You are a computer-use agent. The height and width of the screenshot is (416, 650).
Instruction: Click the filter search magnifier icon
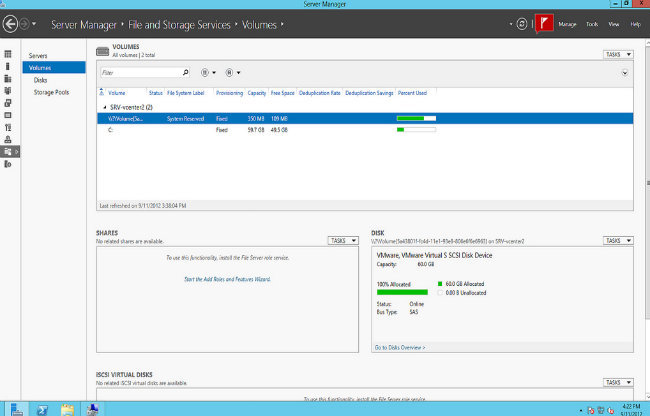pos(185,72)
